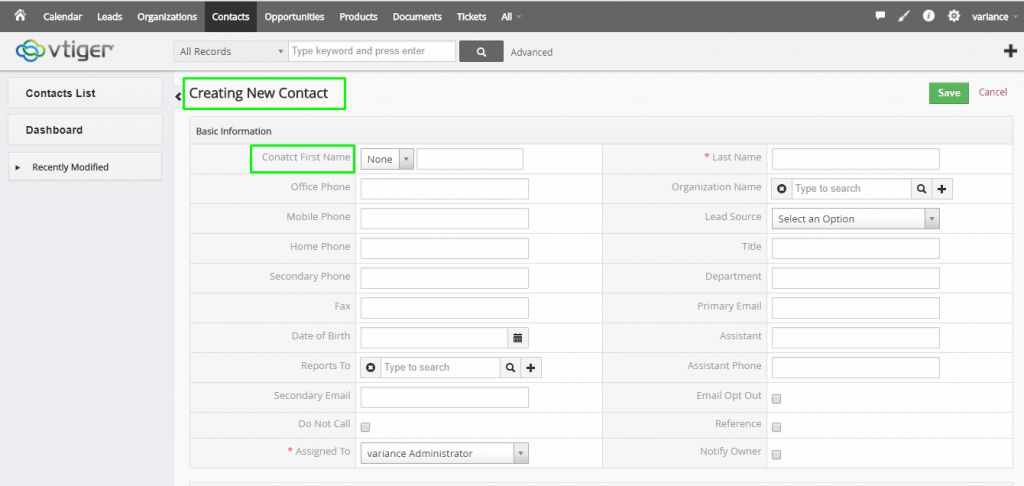Search Reports To with magnifier icon
Image resolution: width=1024 pixels, height=486 pixels.
[x=511, y=368]
